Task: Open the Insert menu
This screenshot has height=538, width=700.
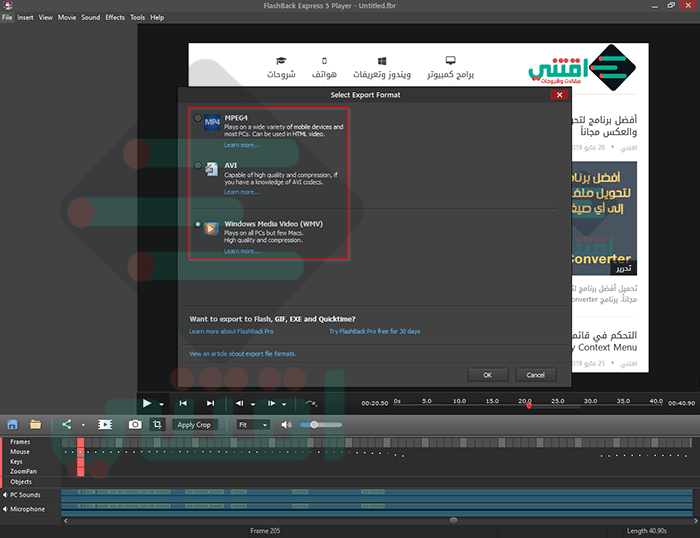Action: [x=25, y=17]
